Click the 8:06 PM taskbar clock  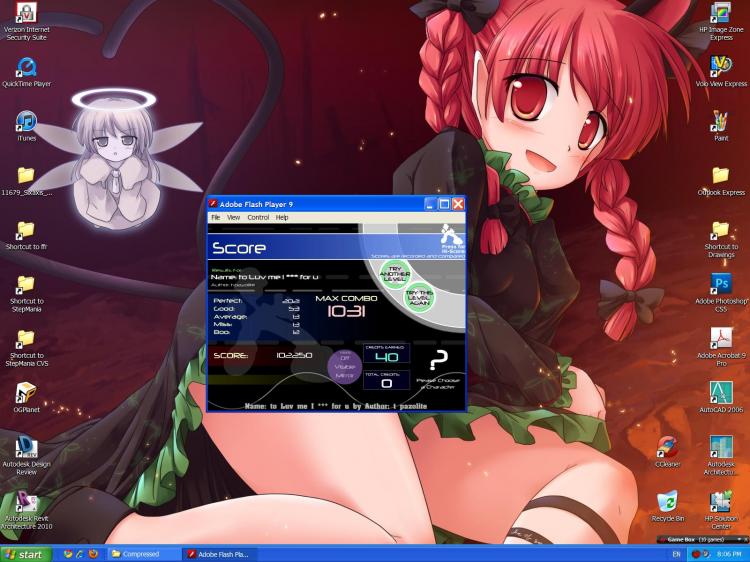(729, 554)
